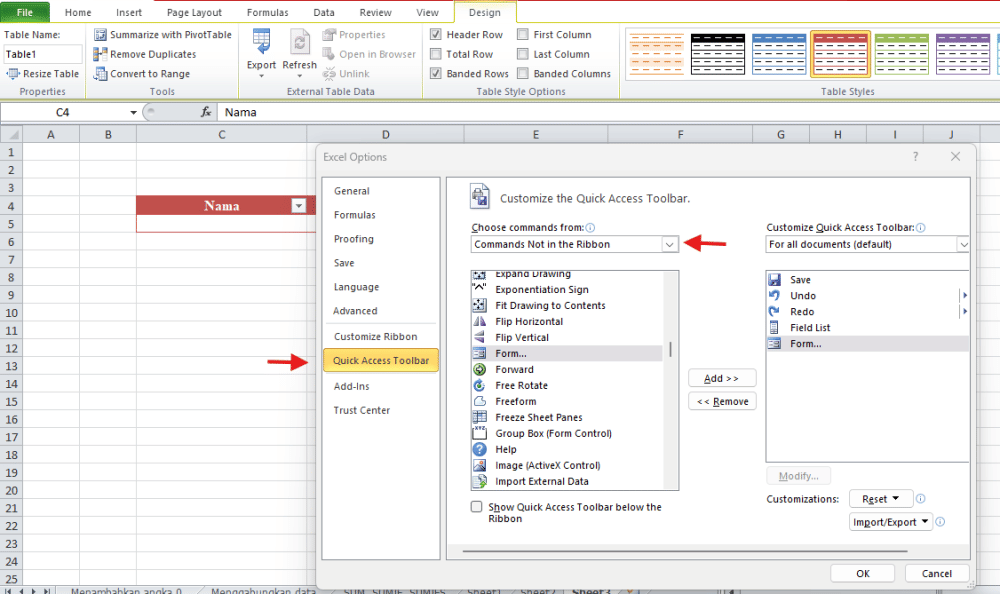Click the Remove Duplicates icon

click(101, 54)
